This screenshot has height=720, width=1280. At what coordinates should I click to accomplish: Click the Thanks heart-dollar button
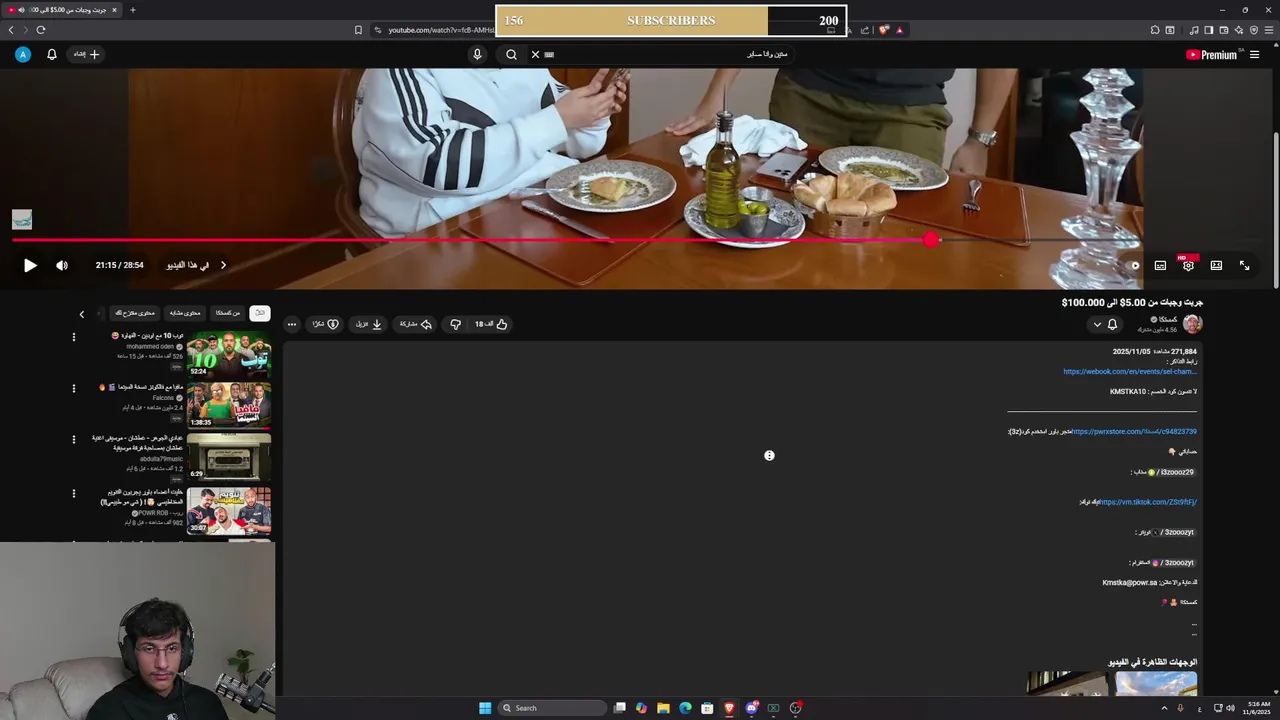point(326,324)
